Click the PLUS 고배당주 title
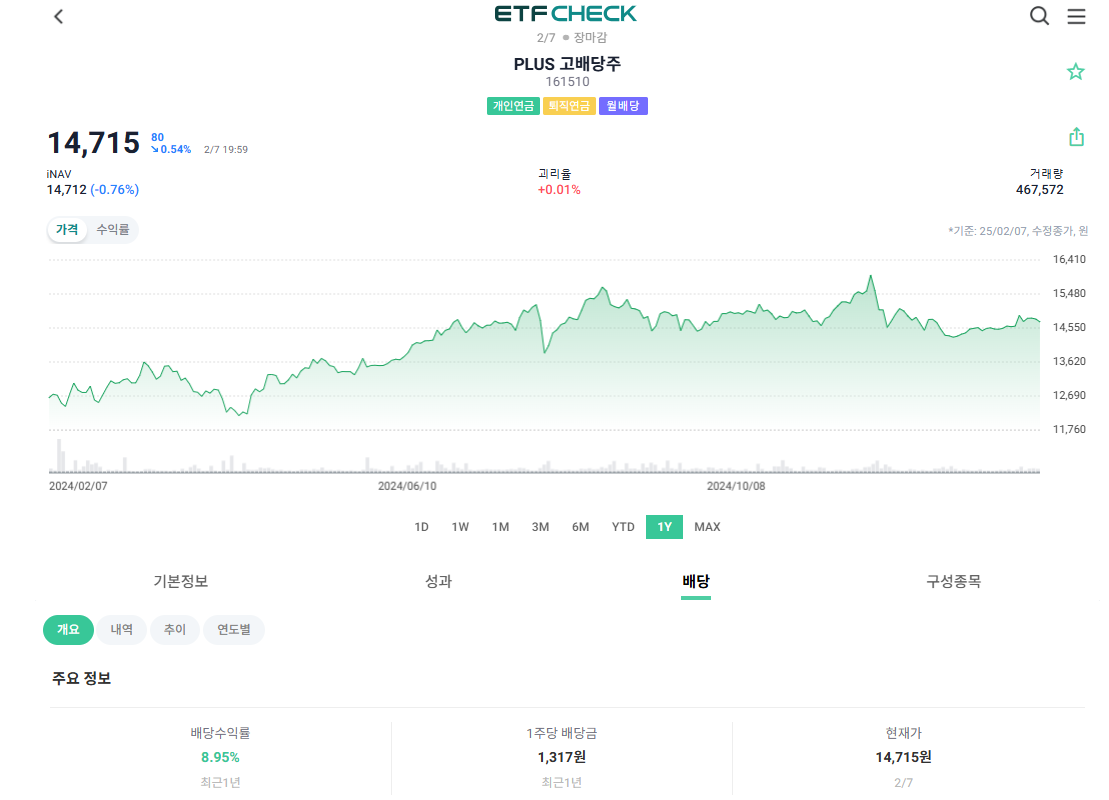 click(567, 64)
